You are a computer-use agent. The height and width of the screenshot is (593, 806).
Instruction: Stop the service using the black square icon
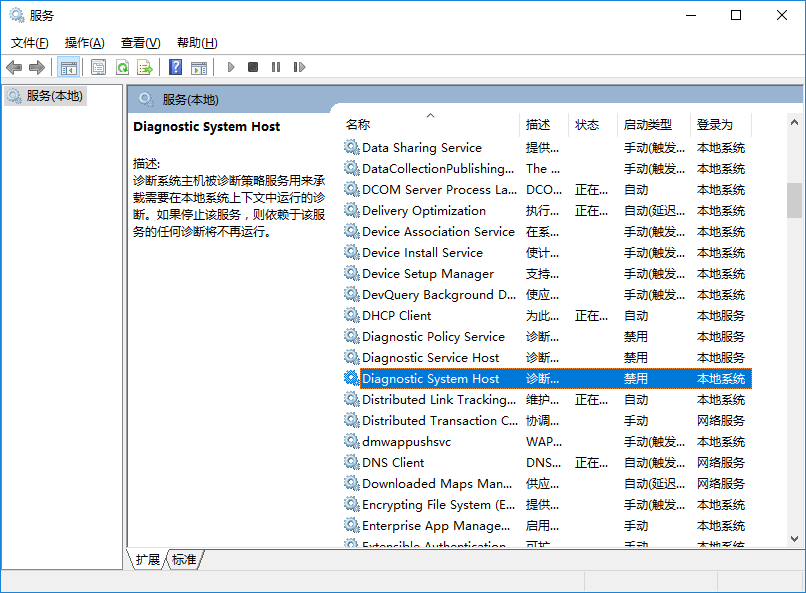point(253,67)
